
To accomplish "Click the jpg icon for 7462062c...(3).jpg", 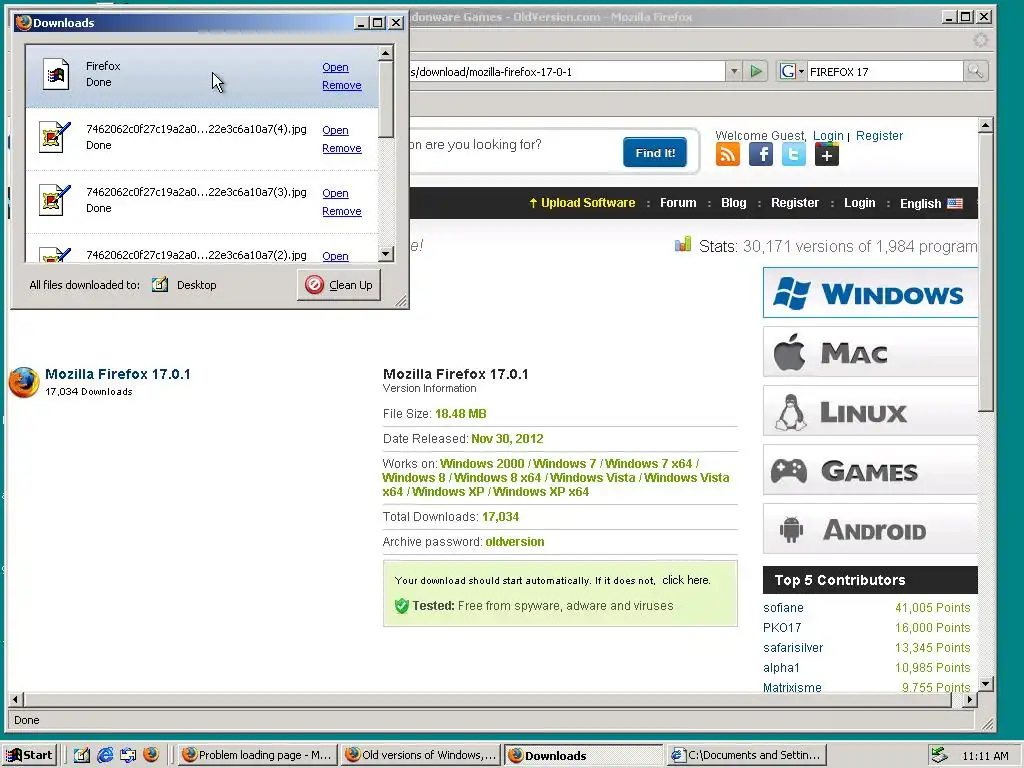I will (x=55, y=200).
